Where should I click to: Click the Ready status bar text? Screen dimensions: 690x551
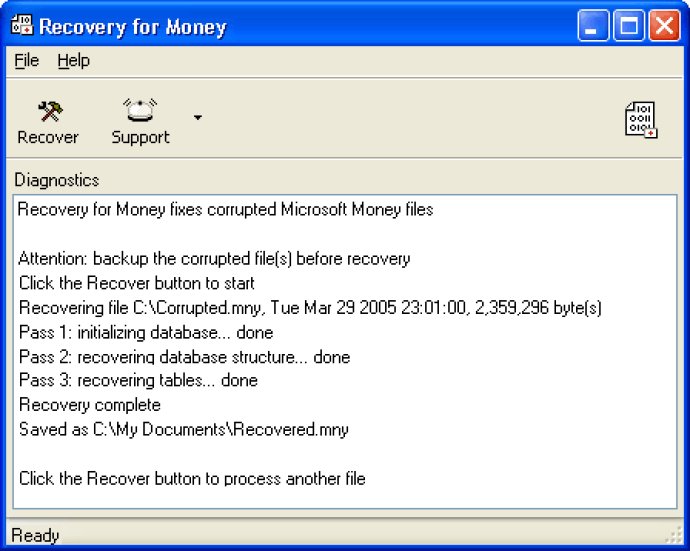tap(35, 536)
